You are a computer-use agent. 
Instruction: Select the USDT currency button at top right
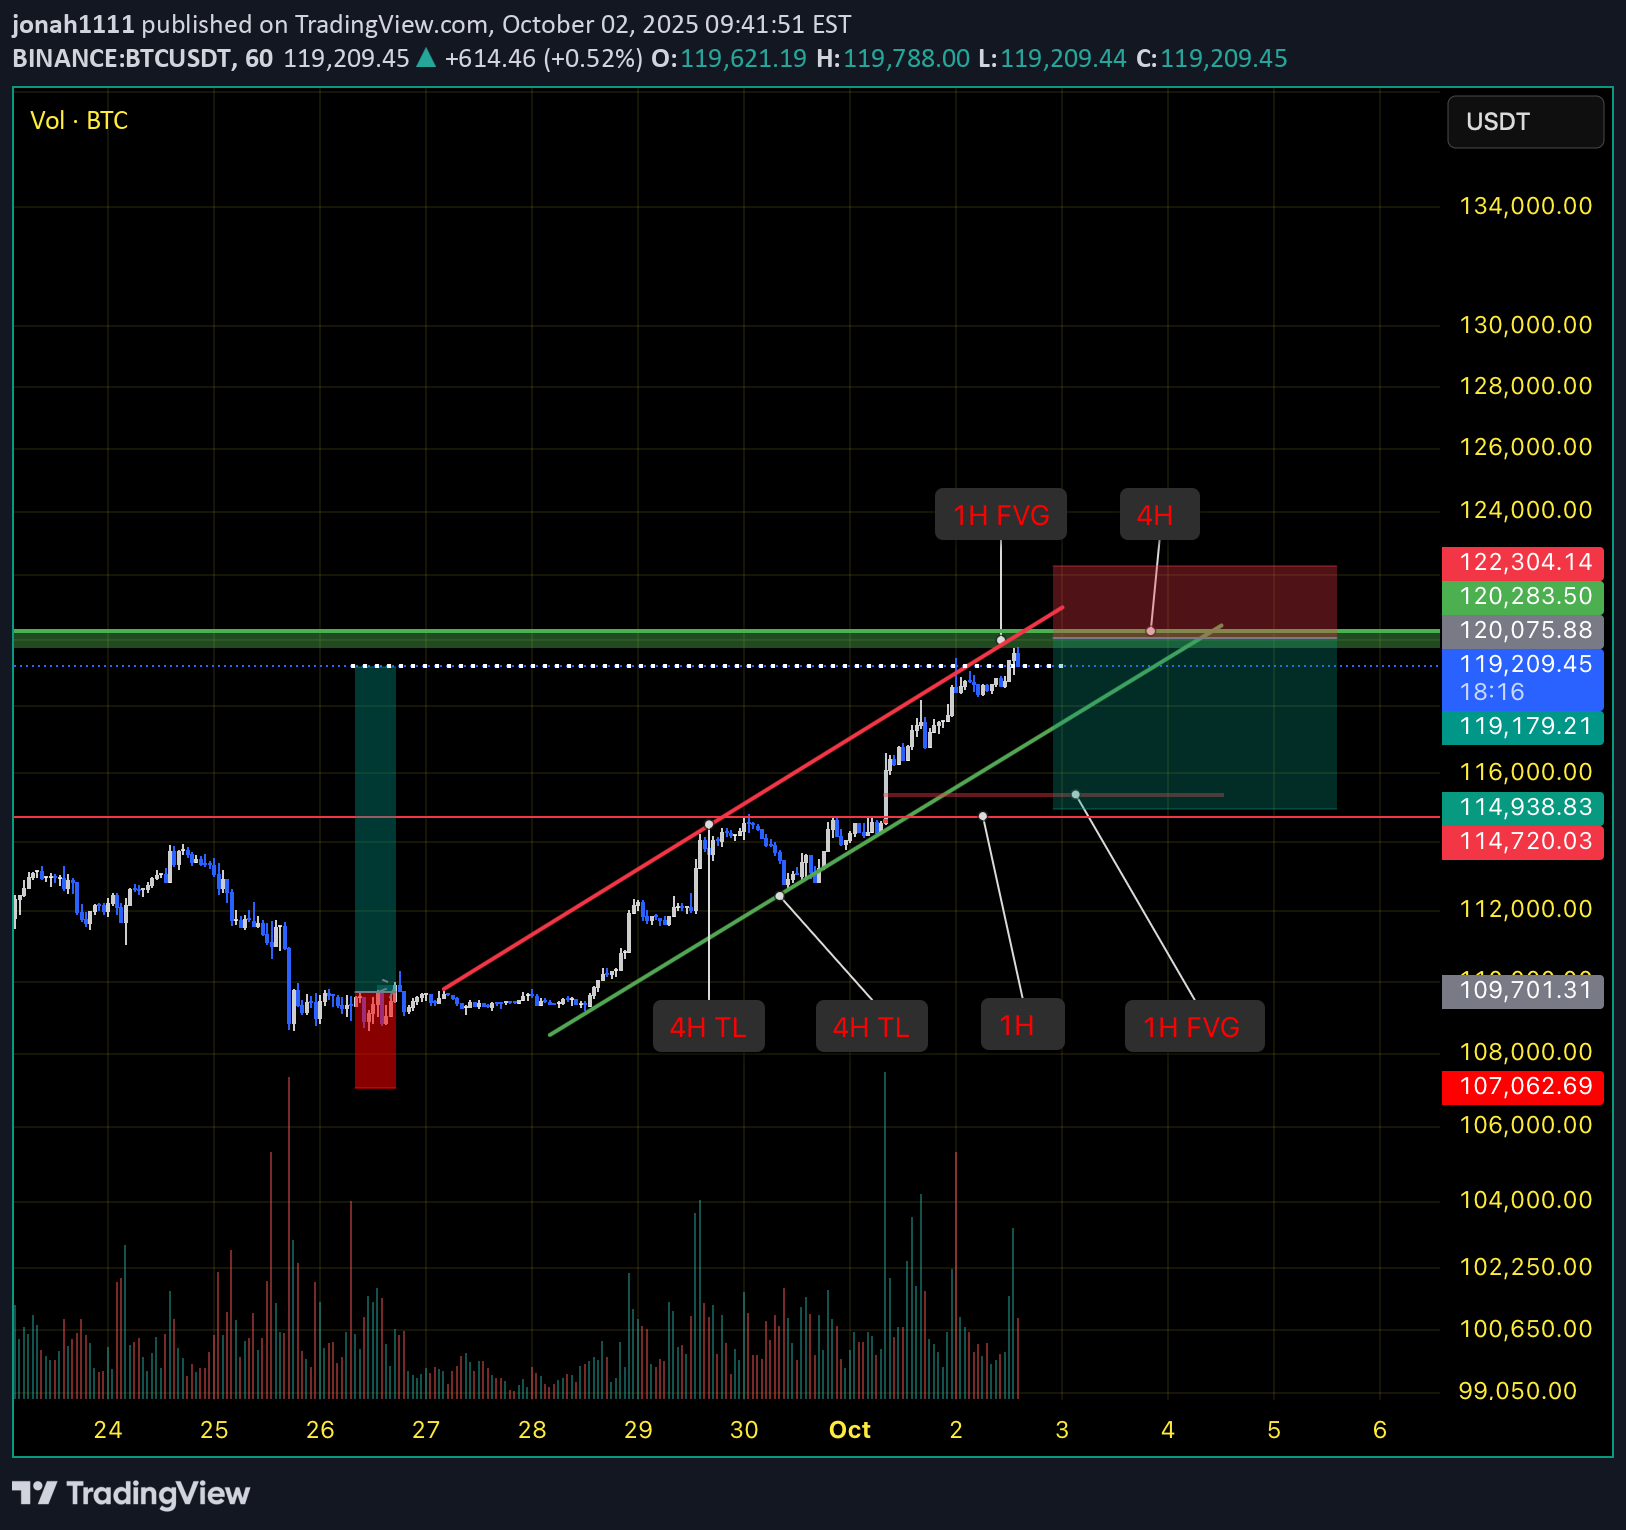point(1524,122)
